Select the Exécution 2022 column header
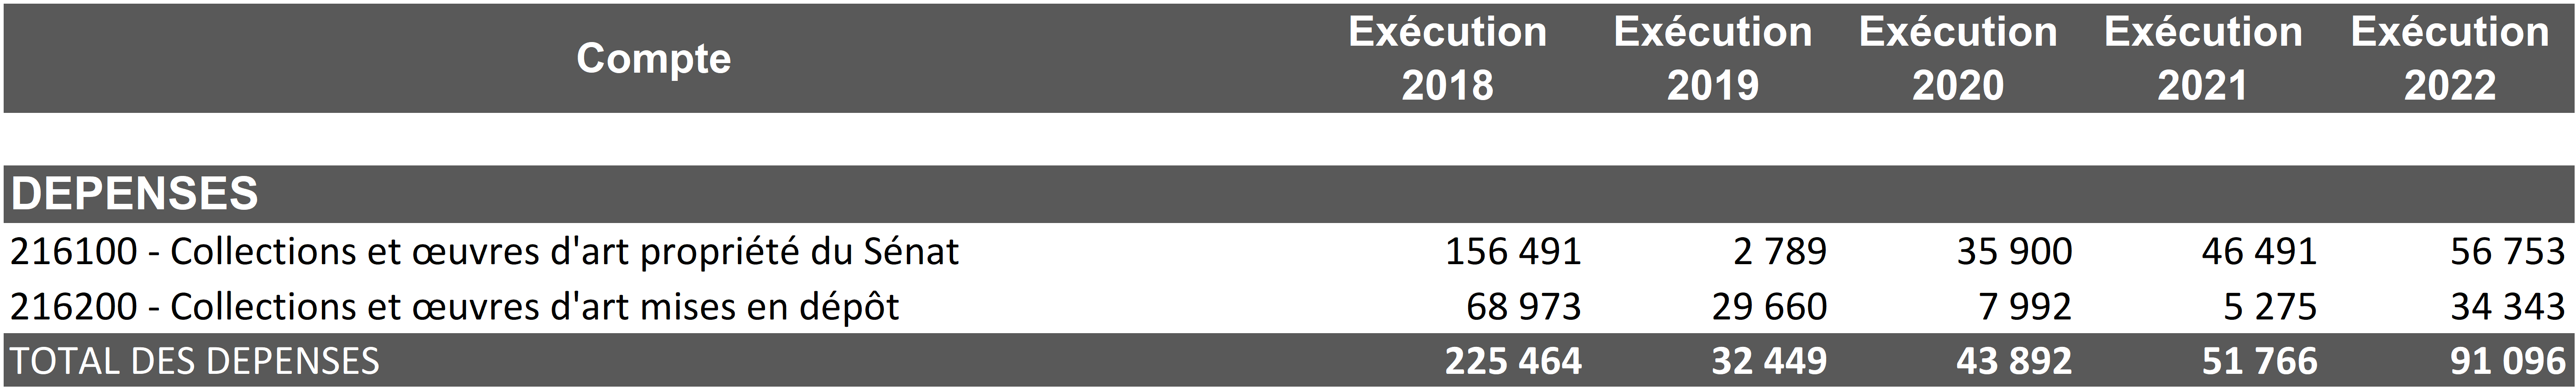Image resolution: width=2576 pixels, height=388 pixels. [2449, 58]
